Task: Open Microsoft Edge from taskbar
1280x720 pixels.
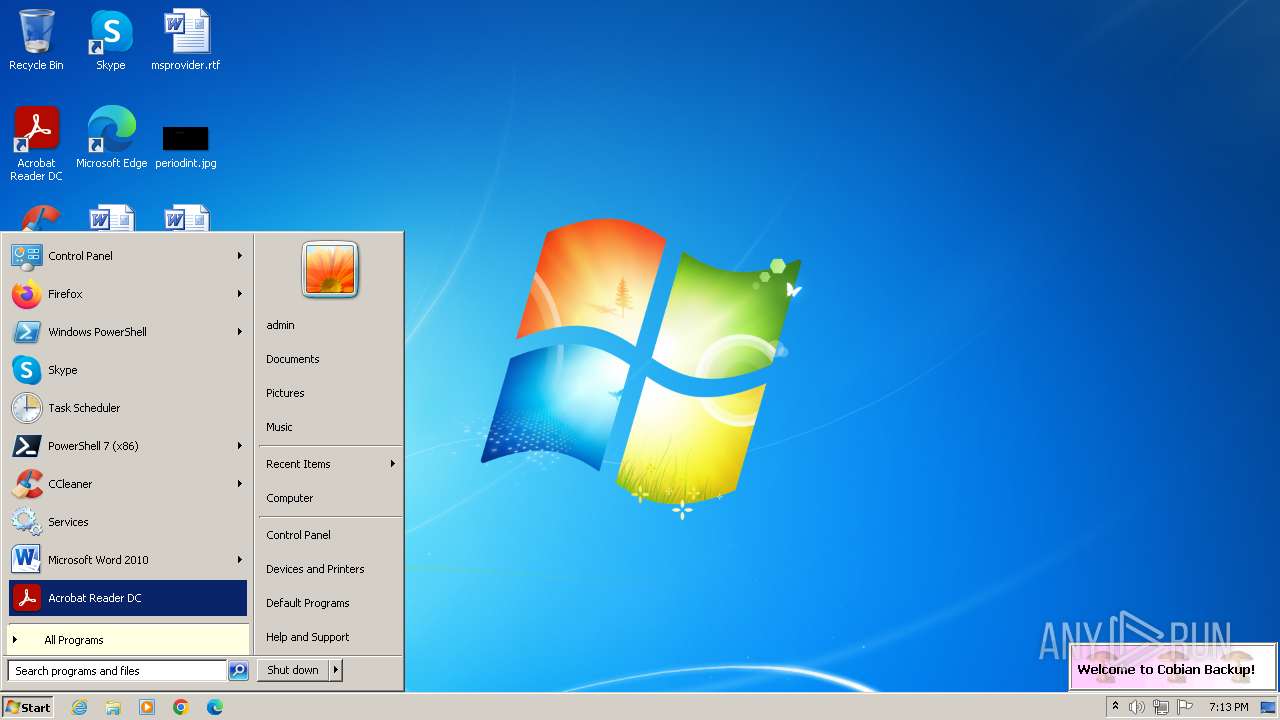Action: point(215,707)
